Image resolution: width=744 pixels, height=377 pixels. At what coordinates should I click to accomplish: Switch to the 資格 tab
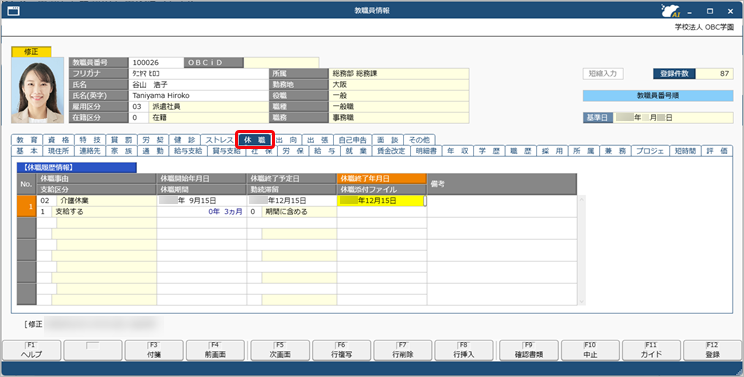[59, 140]
